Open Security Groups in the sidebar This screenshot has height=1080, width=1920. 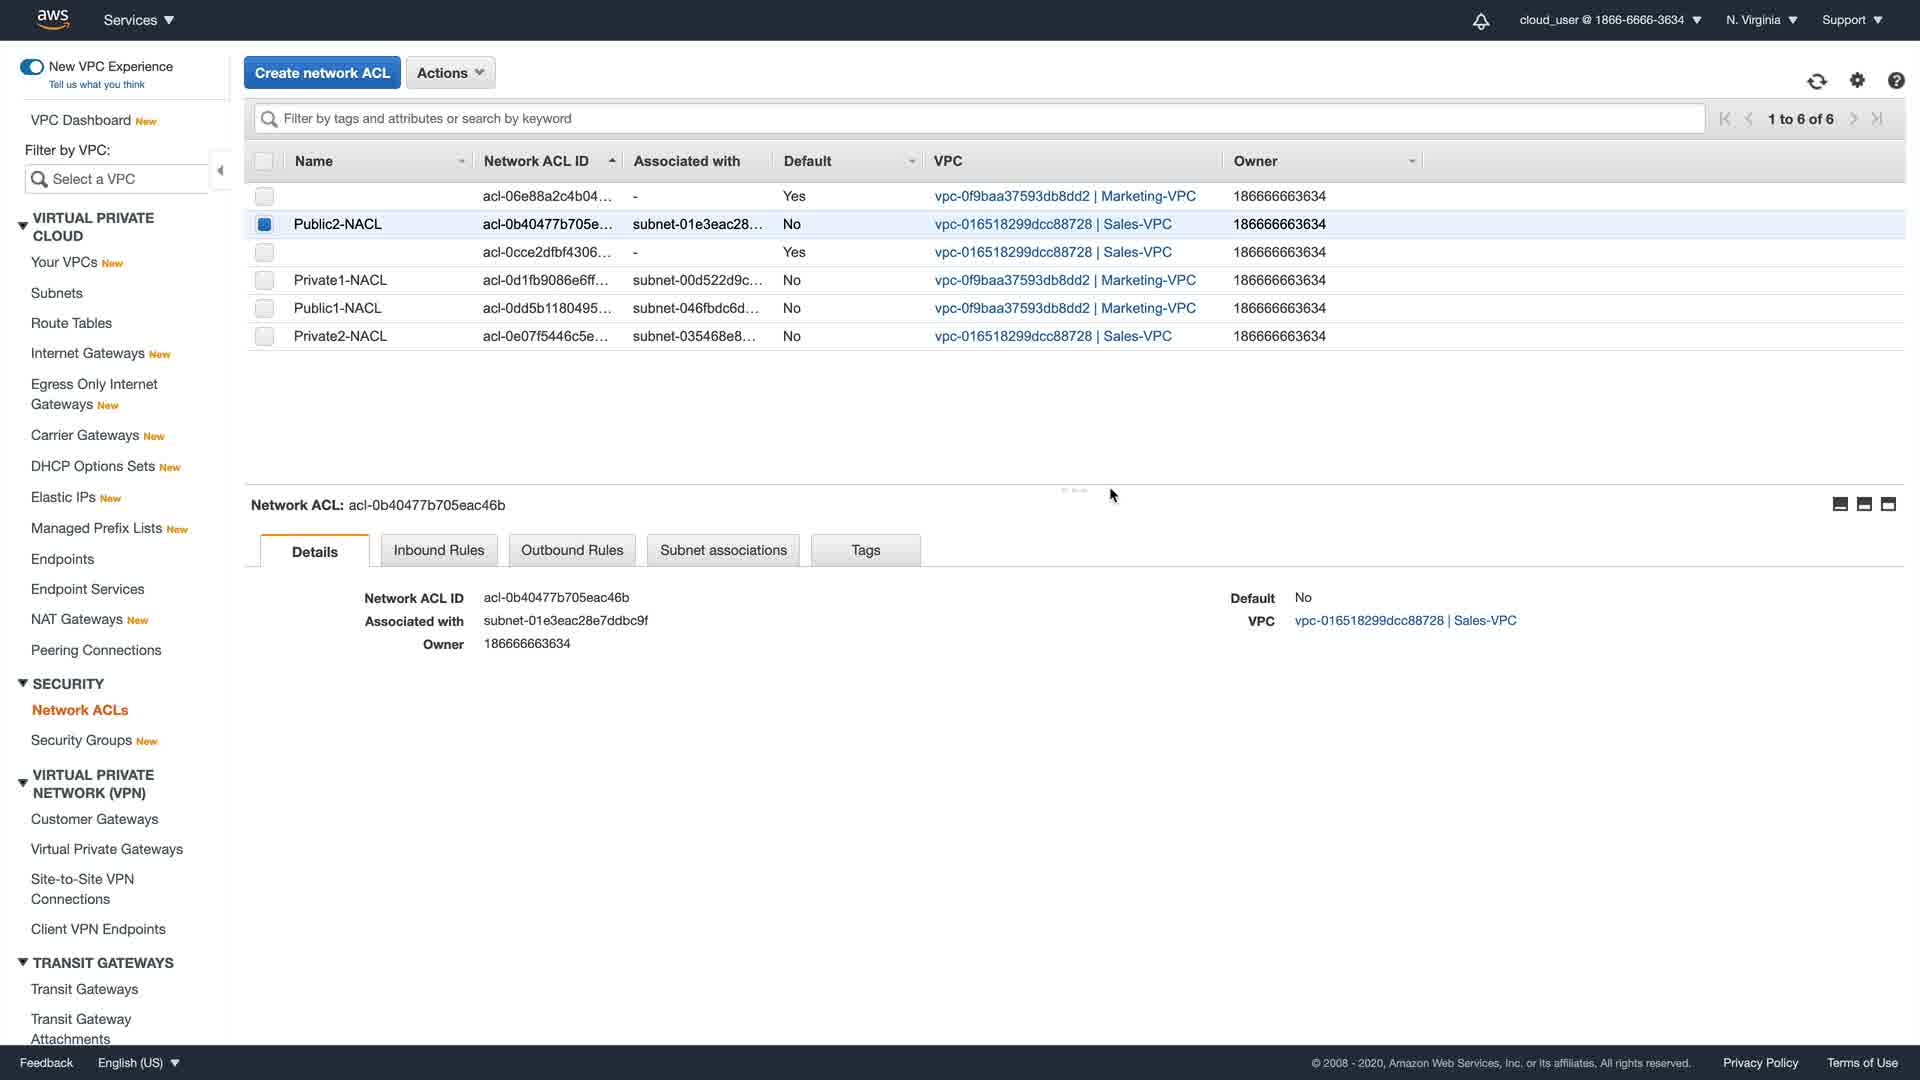pos(81,740)
